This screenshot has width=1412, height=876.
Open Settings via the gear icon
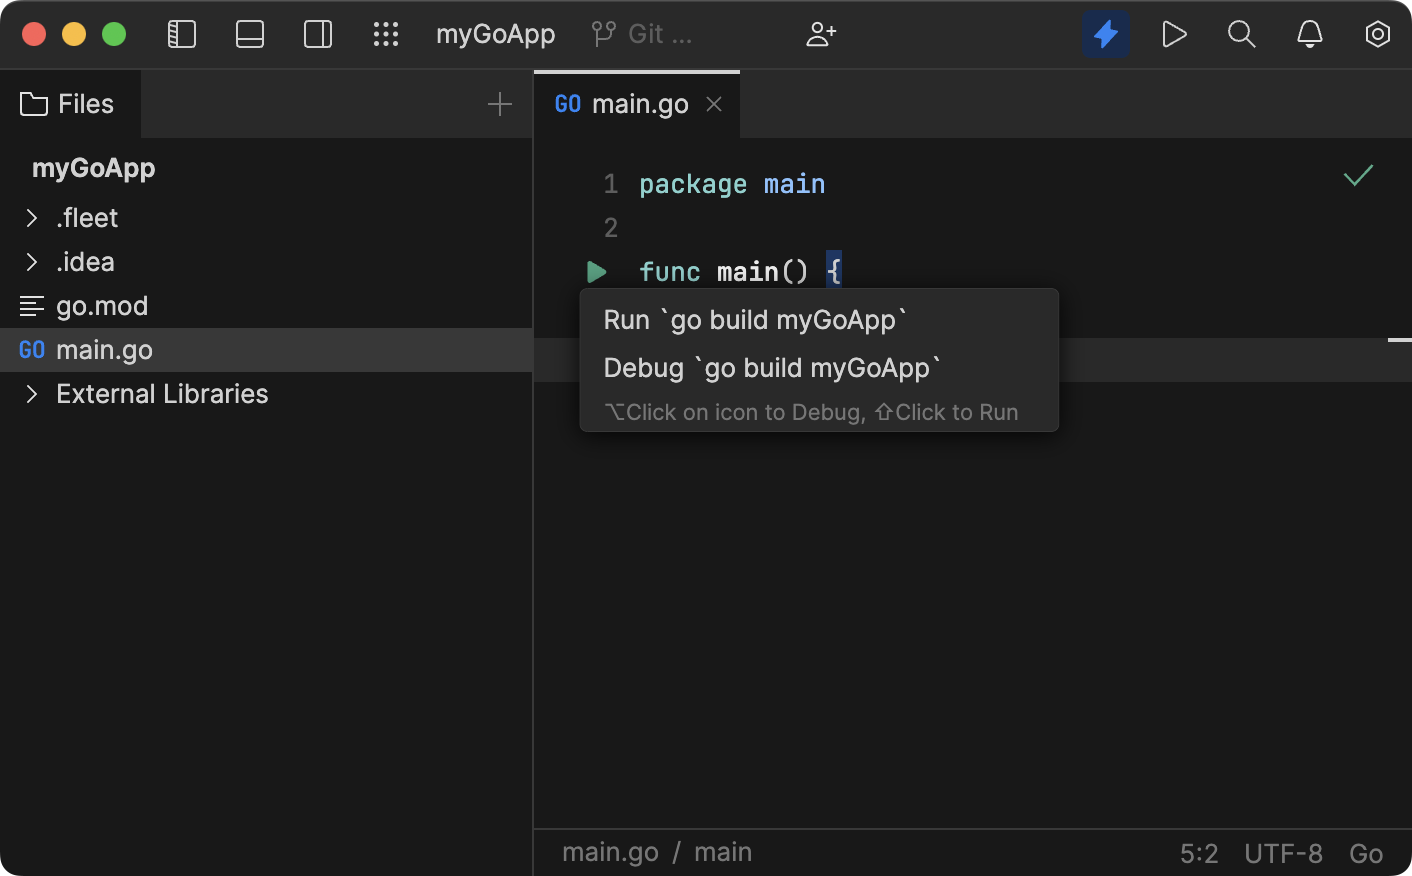coord(1377,33)
